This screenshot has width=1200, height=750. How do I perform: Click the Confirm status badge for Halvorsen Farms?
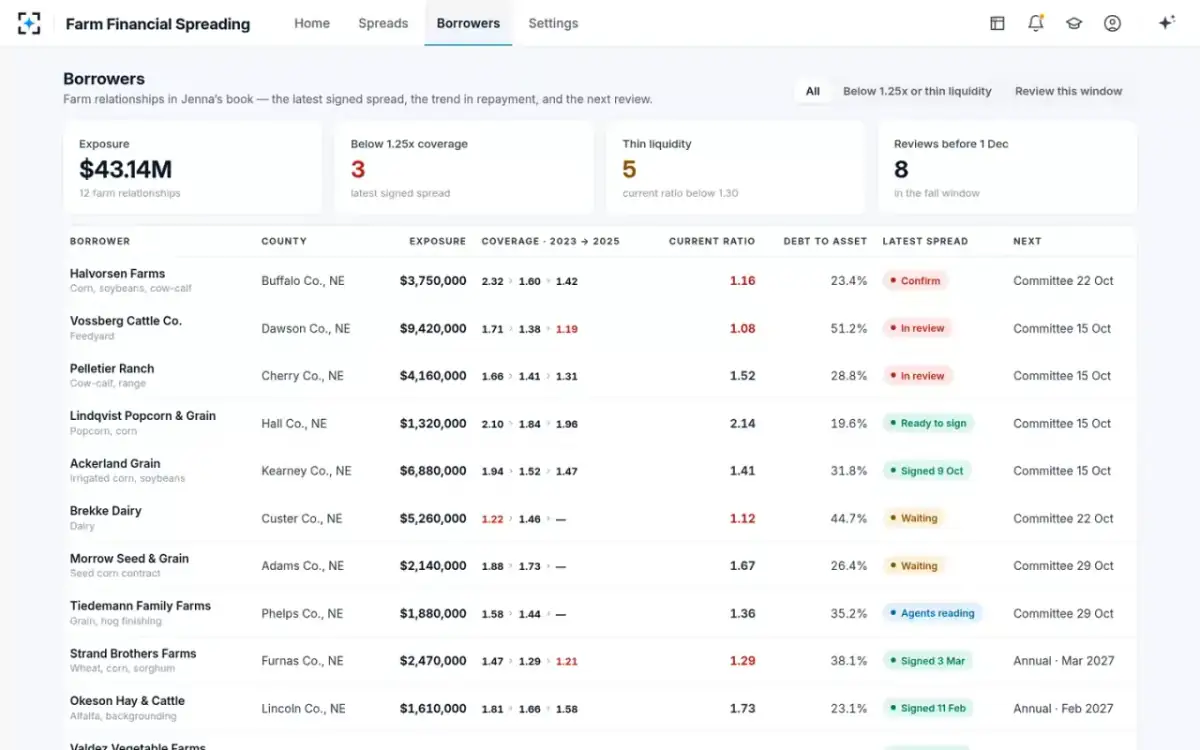point(915,281)
